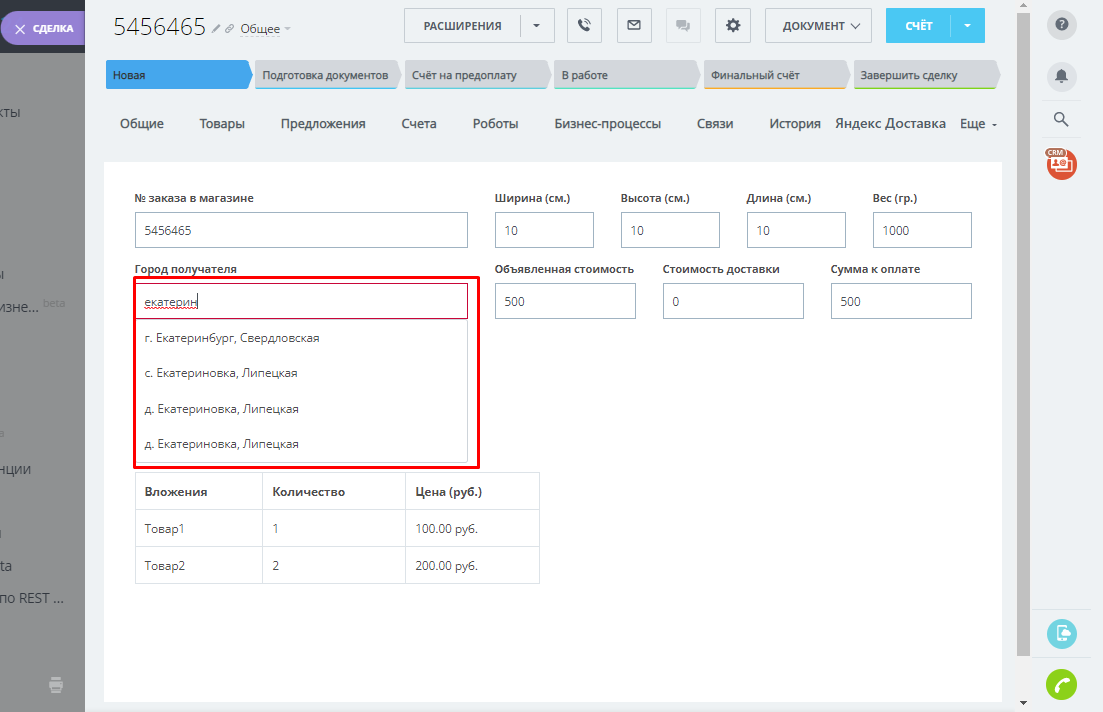Switch to the Товары tab
This screenshot has height=712, width=1103.
pyautogui.click(x=222, y=124)
